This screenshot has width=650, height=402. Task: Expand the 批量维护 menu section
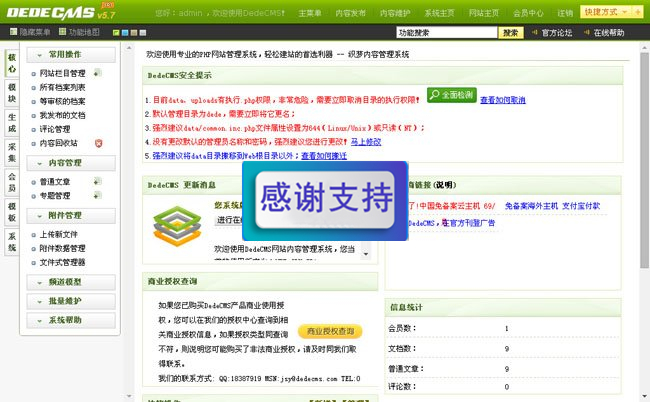[71, 301]
